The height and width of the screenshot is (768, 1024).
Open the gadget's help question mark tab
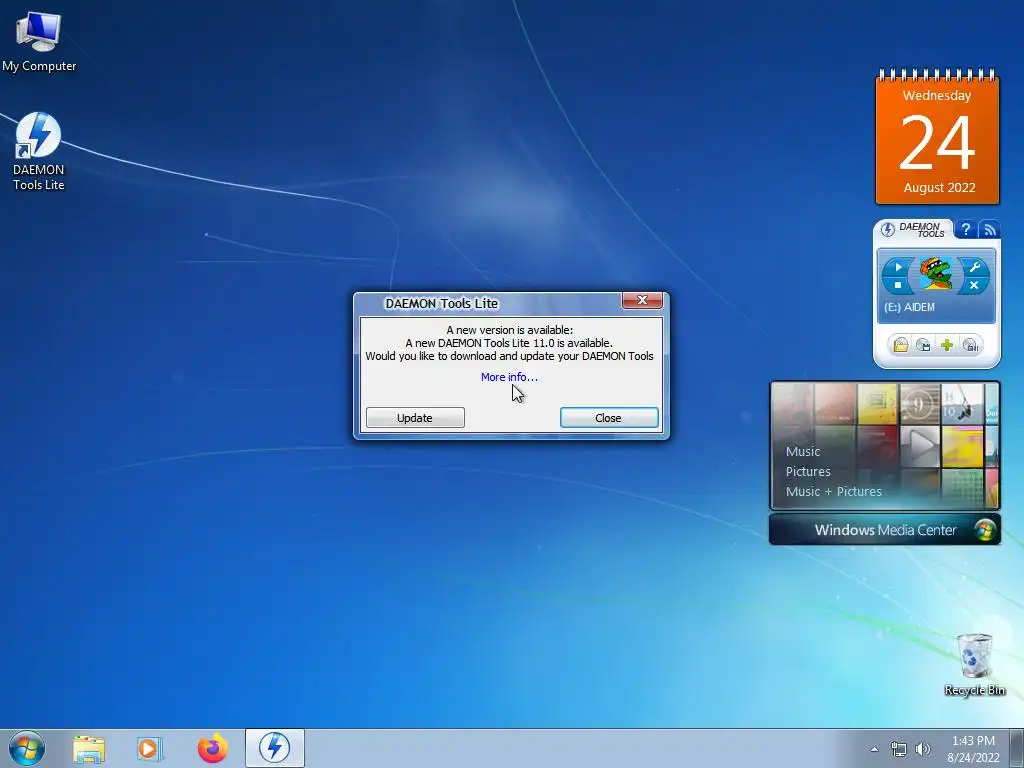[965, 229]
